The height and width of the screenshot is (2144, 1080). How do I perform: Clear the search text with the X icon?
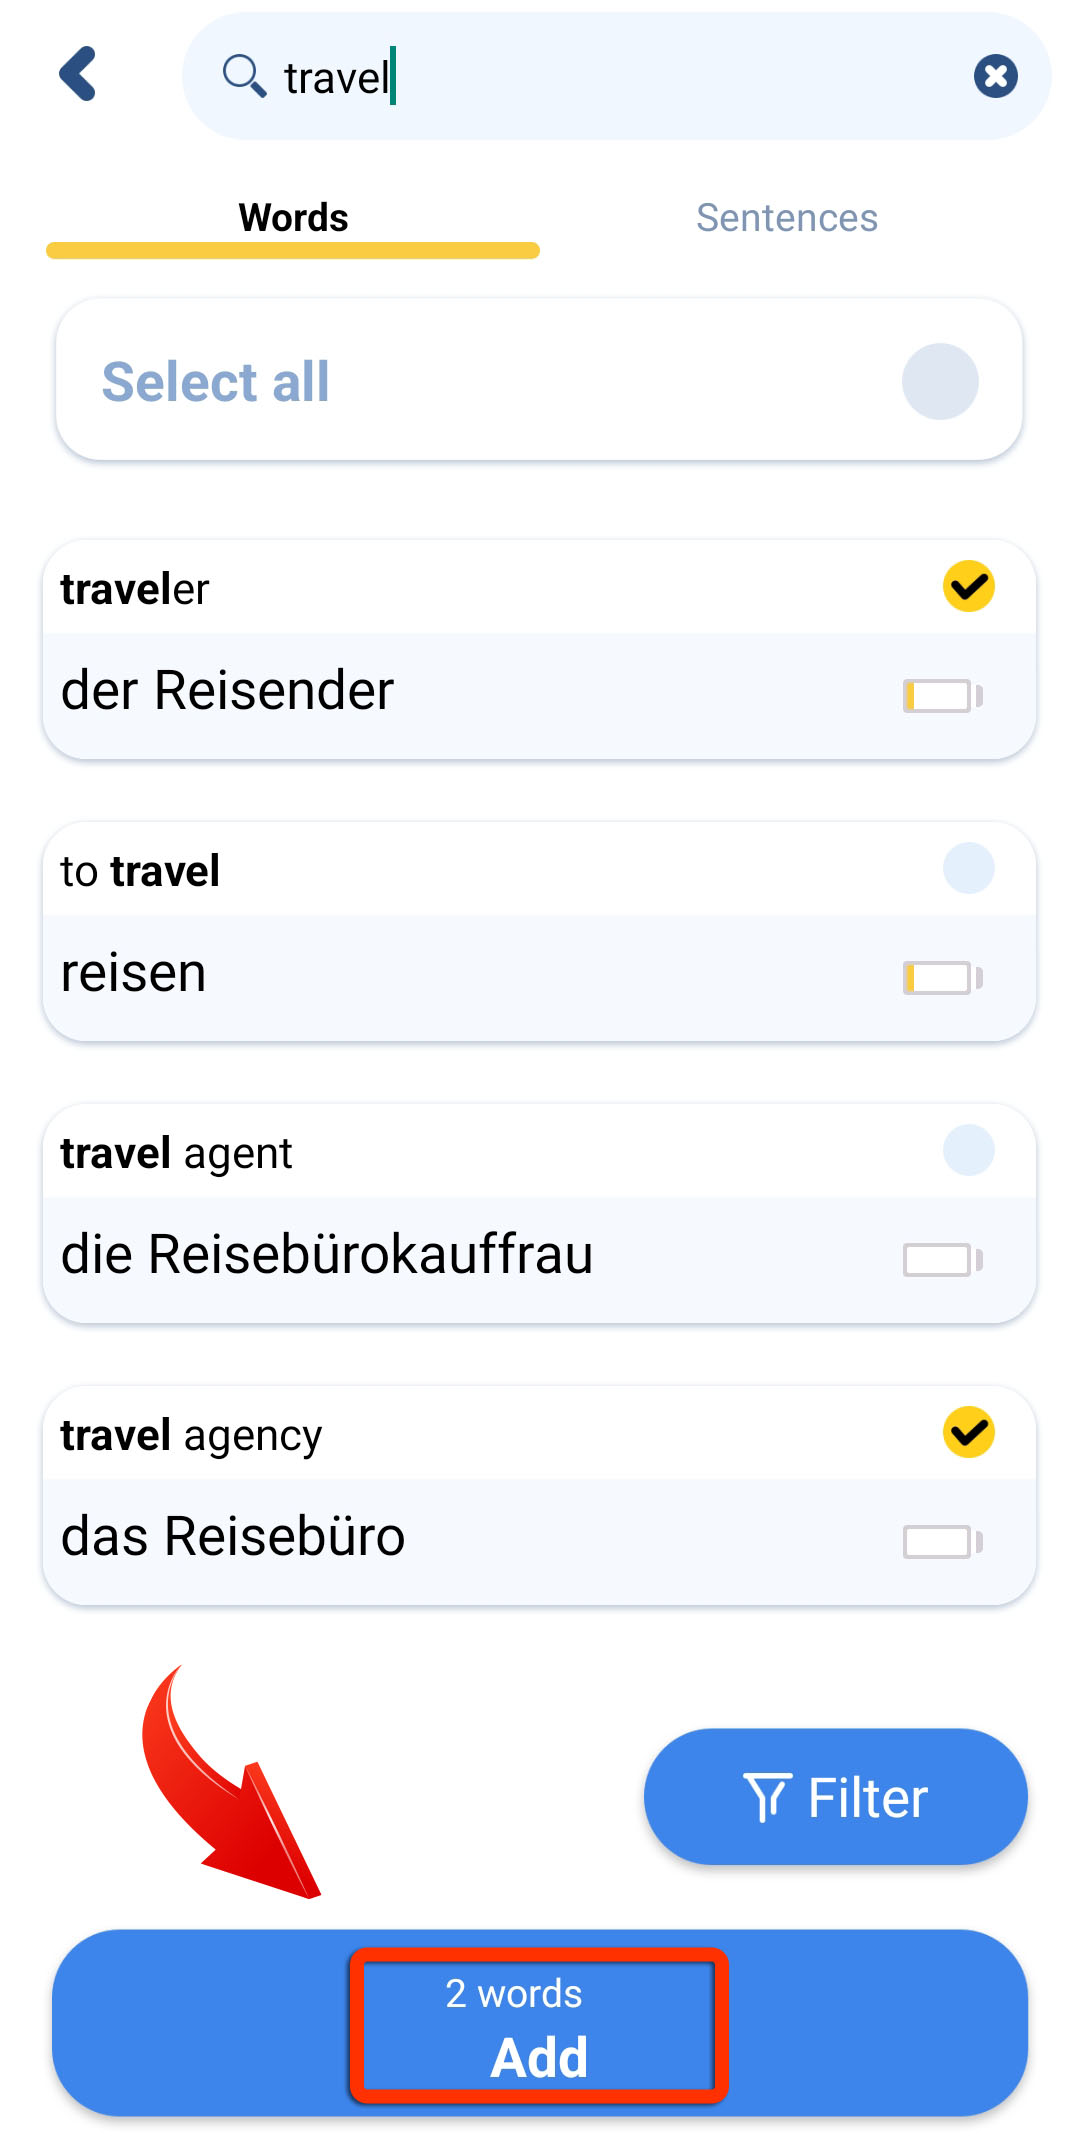[995, 76]
